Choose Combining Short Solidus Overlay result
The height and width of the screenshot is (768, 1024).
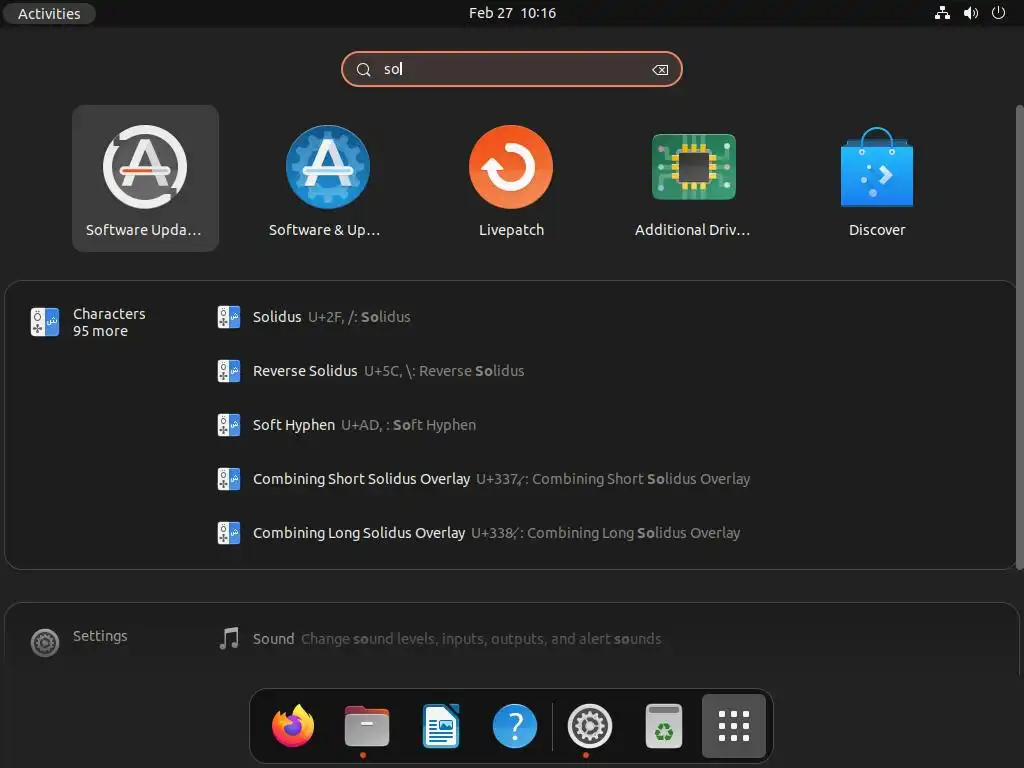(x=484, y=479)
